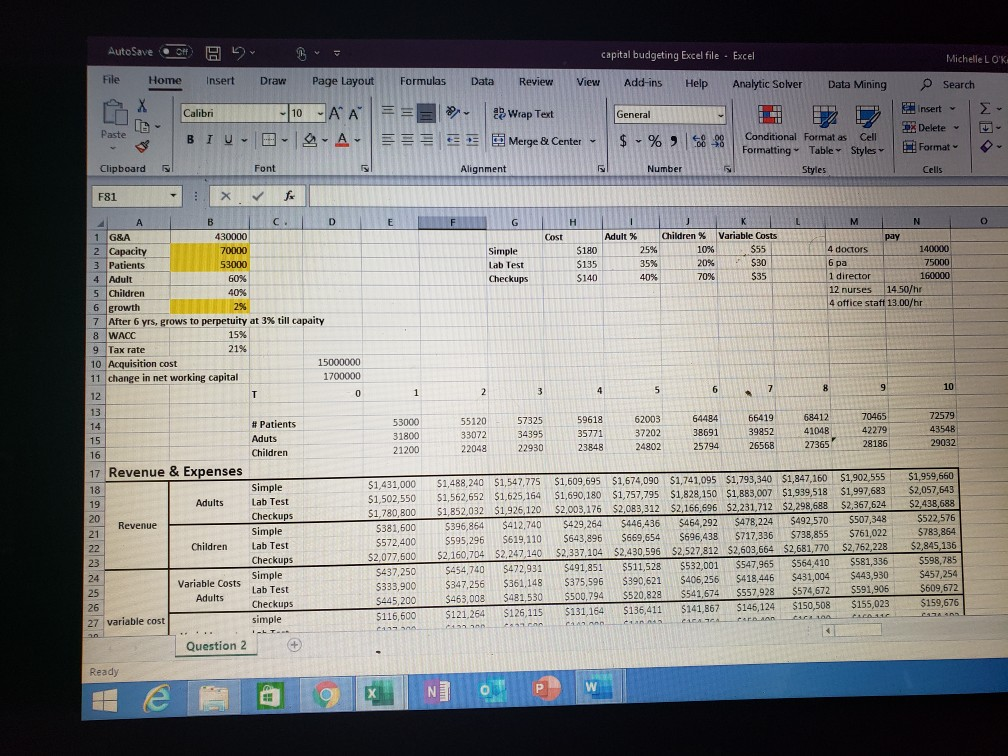Open Chrome from the taskbar
This screenshot has width=1008, height=756.
tap(327, 694)
